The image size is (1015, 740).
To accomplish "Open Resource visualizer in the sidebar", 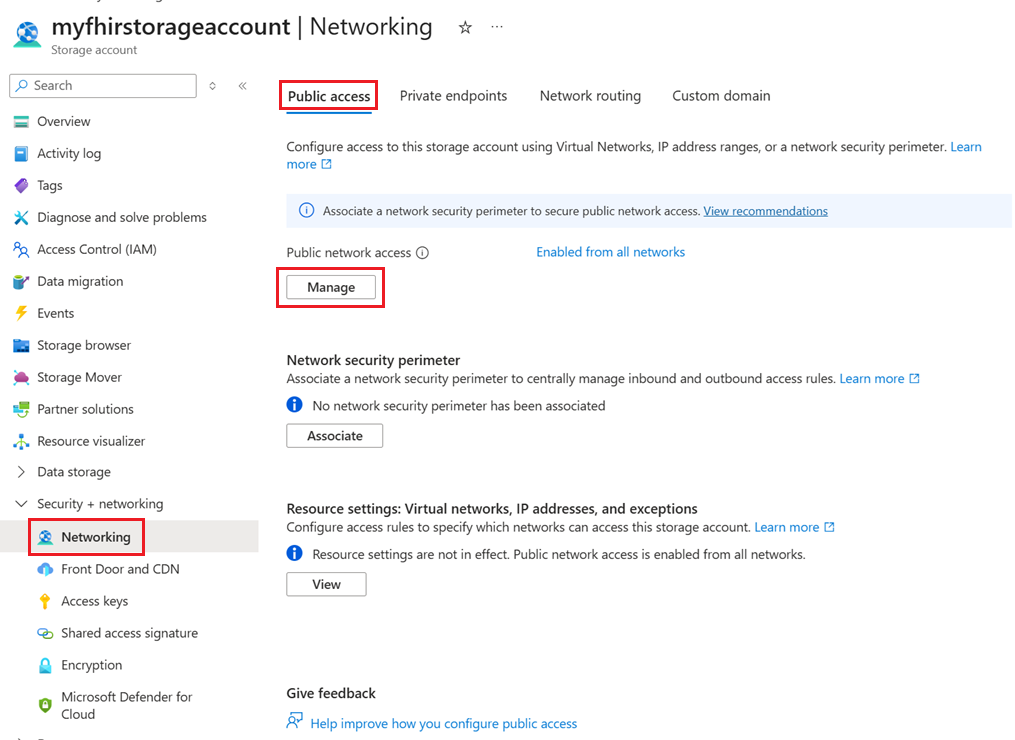I will [x=91, y=442].
